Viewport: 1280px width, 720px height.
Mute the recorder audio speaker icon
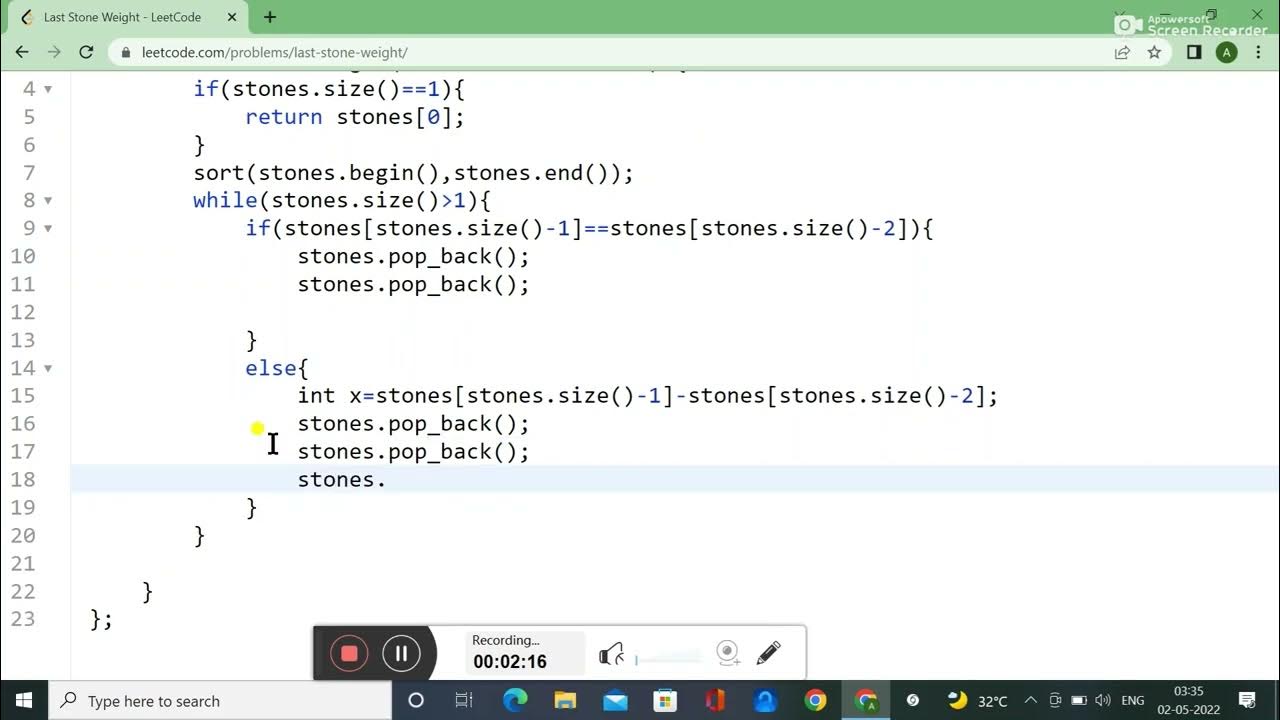[x=611, y=655]
